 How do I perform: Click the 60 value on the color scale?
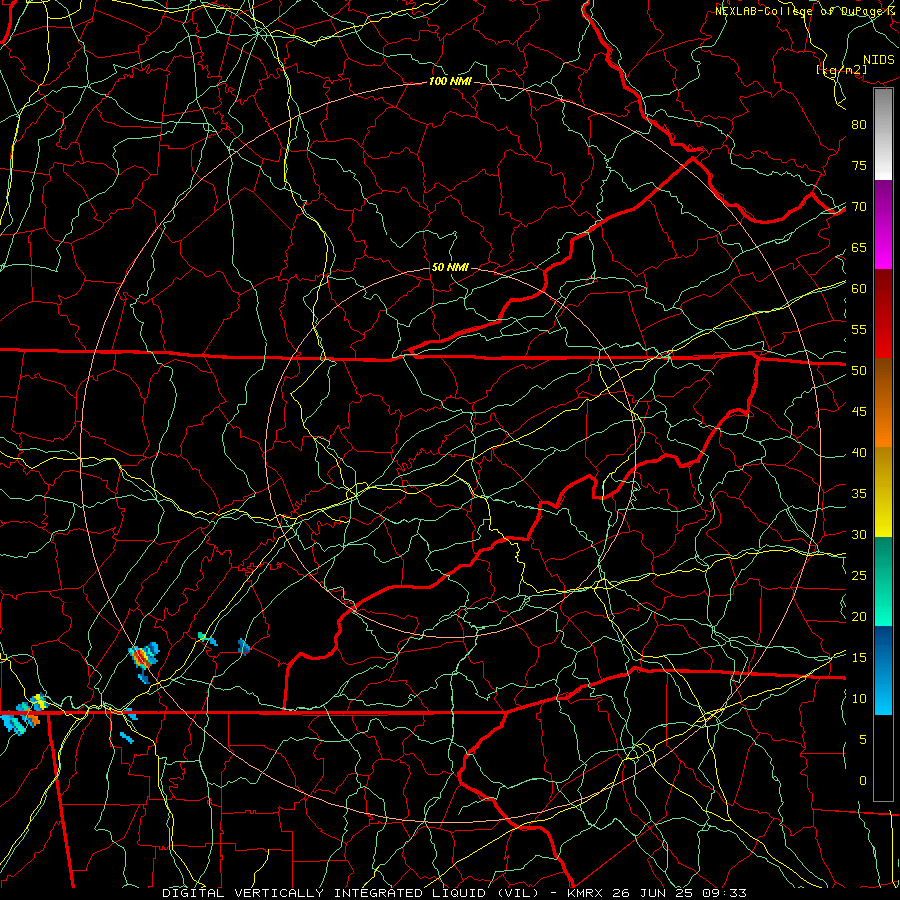(x=859, y=289)
